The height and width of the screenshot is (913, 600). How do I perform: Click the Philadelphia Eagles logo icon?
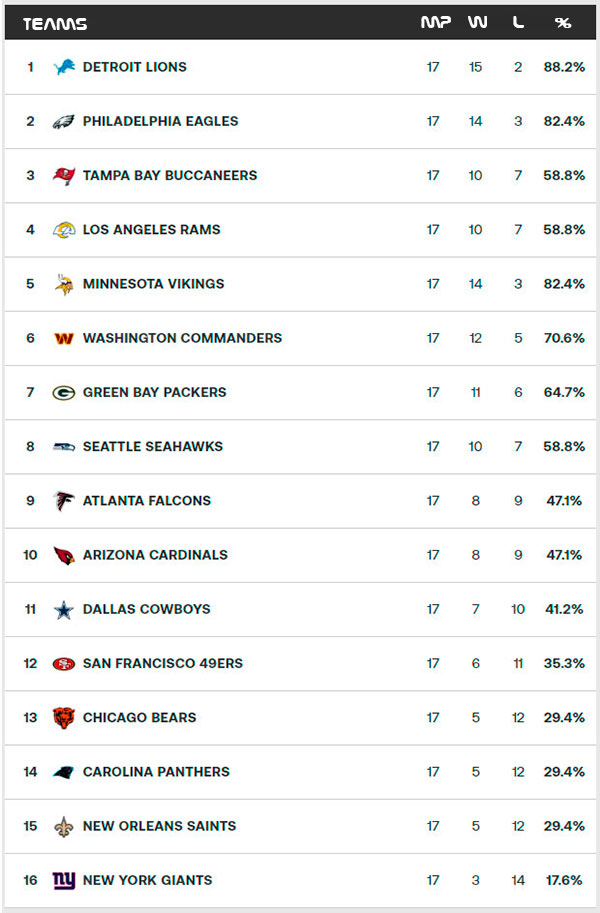[64, 122]
